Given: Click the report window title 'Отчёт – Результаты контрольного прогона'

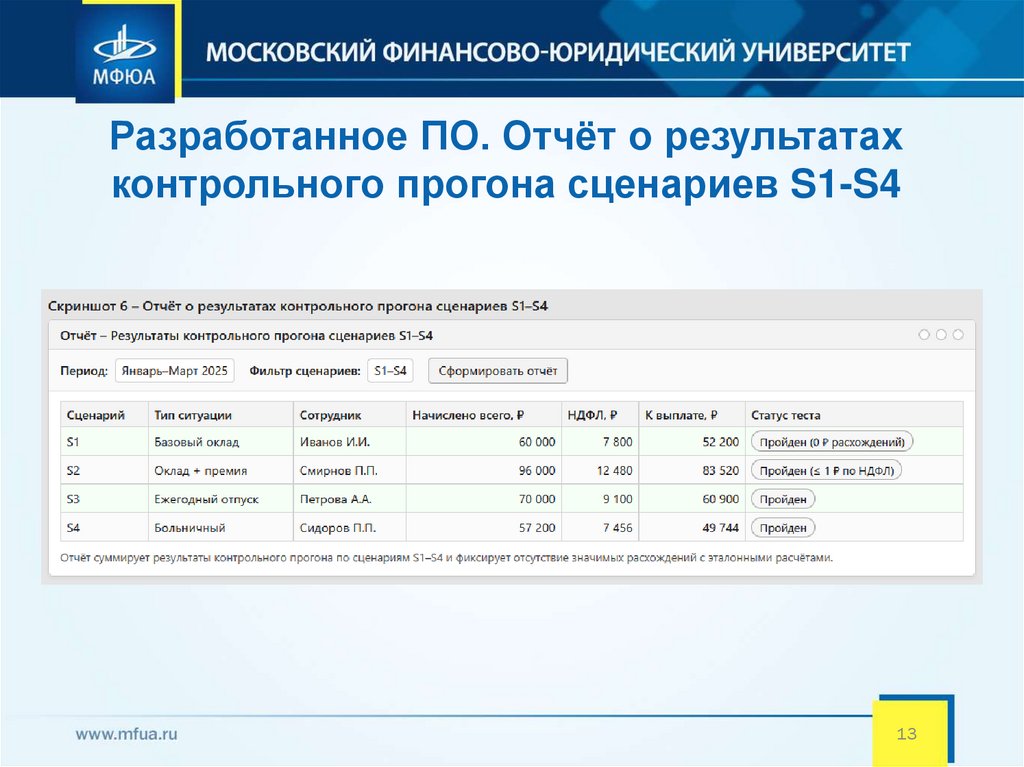Looking at the screenshot, I should 247,336.
